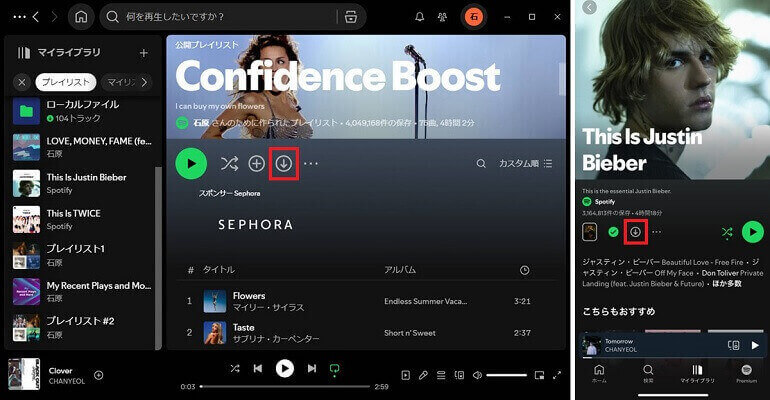
Task: Create new item with library plus button
Action: tap(143, 53)
